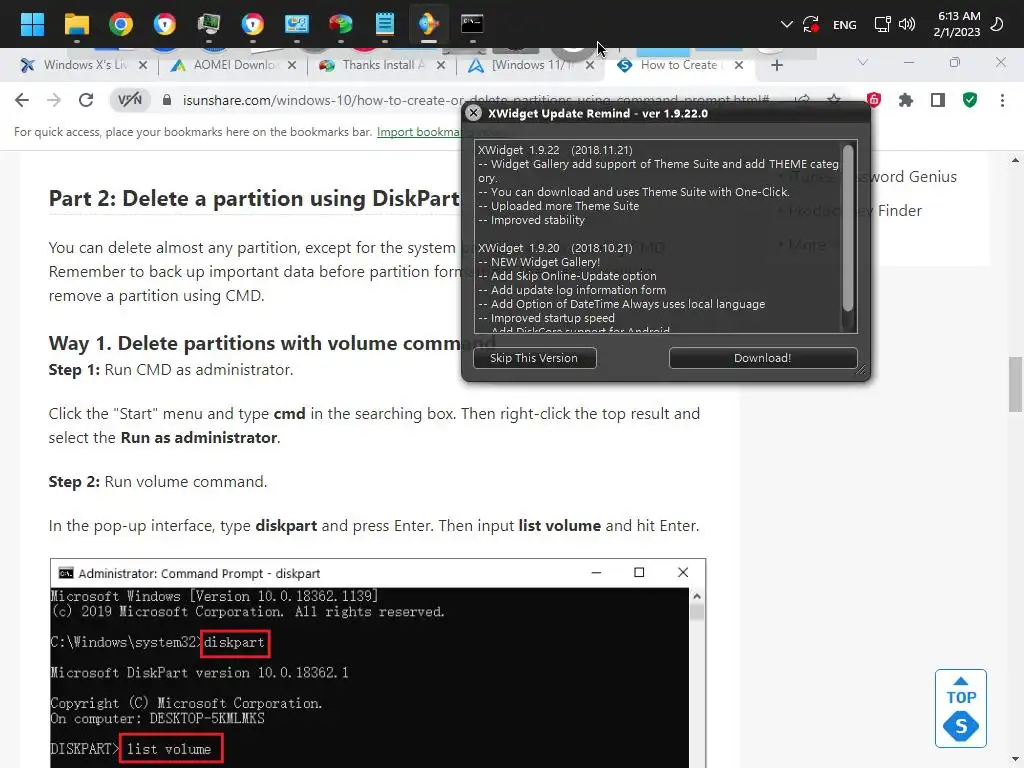Open a new browser tab
1024x768 pixels.
(x=776, y=65)
